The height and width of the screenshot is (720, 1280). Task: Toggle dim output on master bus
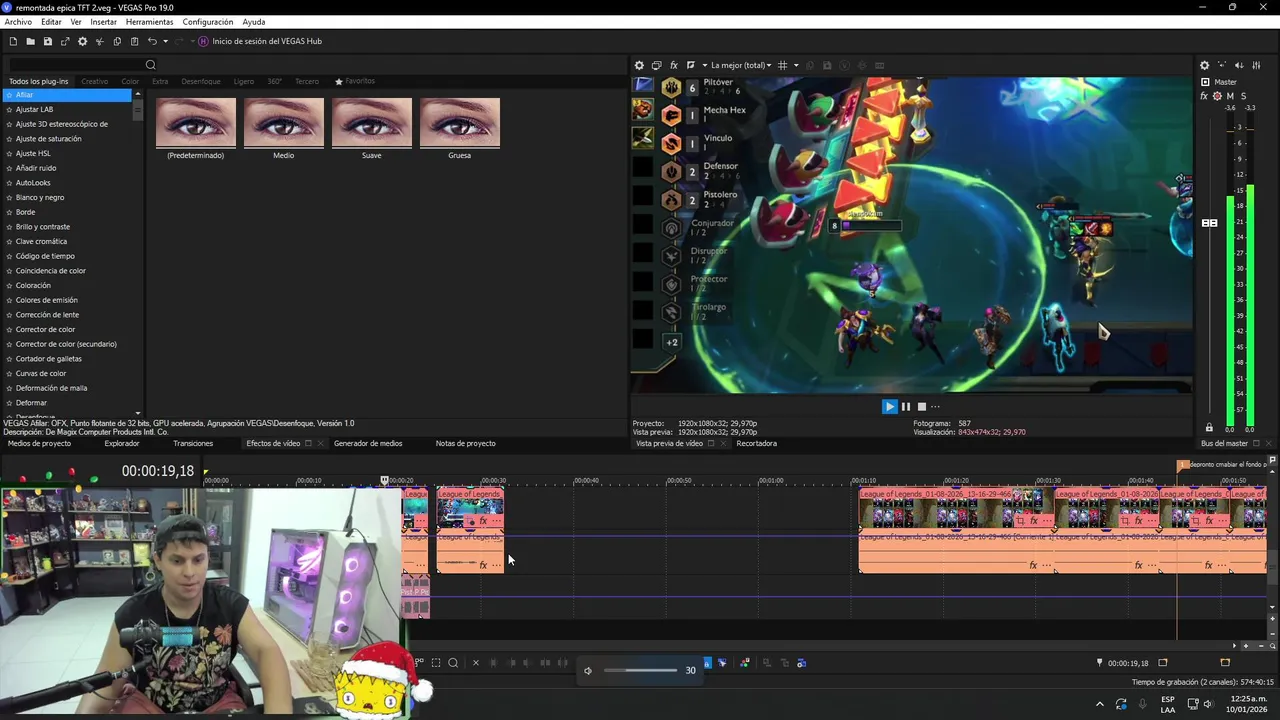(1240, 65)
